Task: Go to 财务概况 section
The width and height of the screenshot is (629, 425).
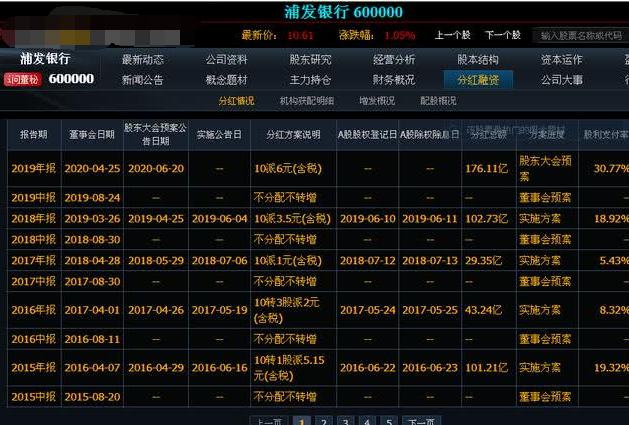Action: point(394,80)
